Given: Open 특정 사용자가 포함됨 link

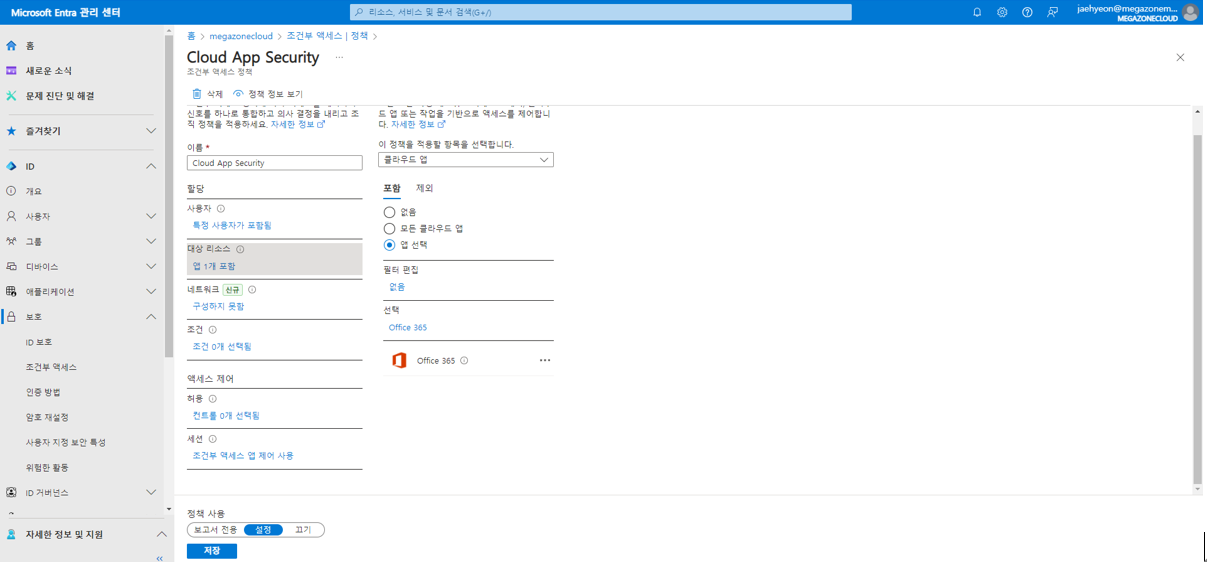Looking at the screenshot, I should click(232, 226).
